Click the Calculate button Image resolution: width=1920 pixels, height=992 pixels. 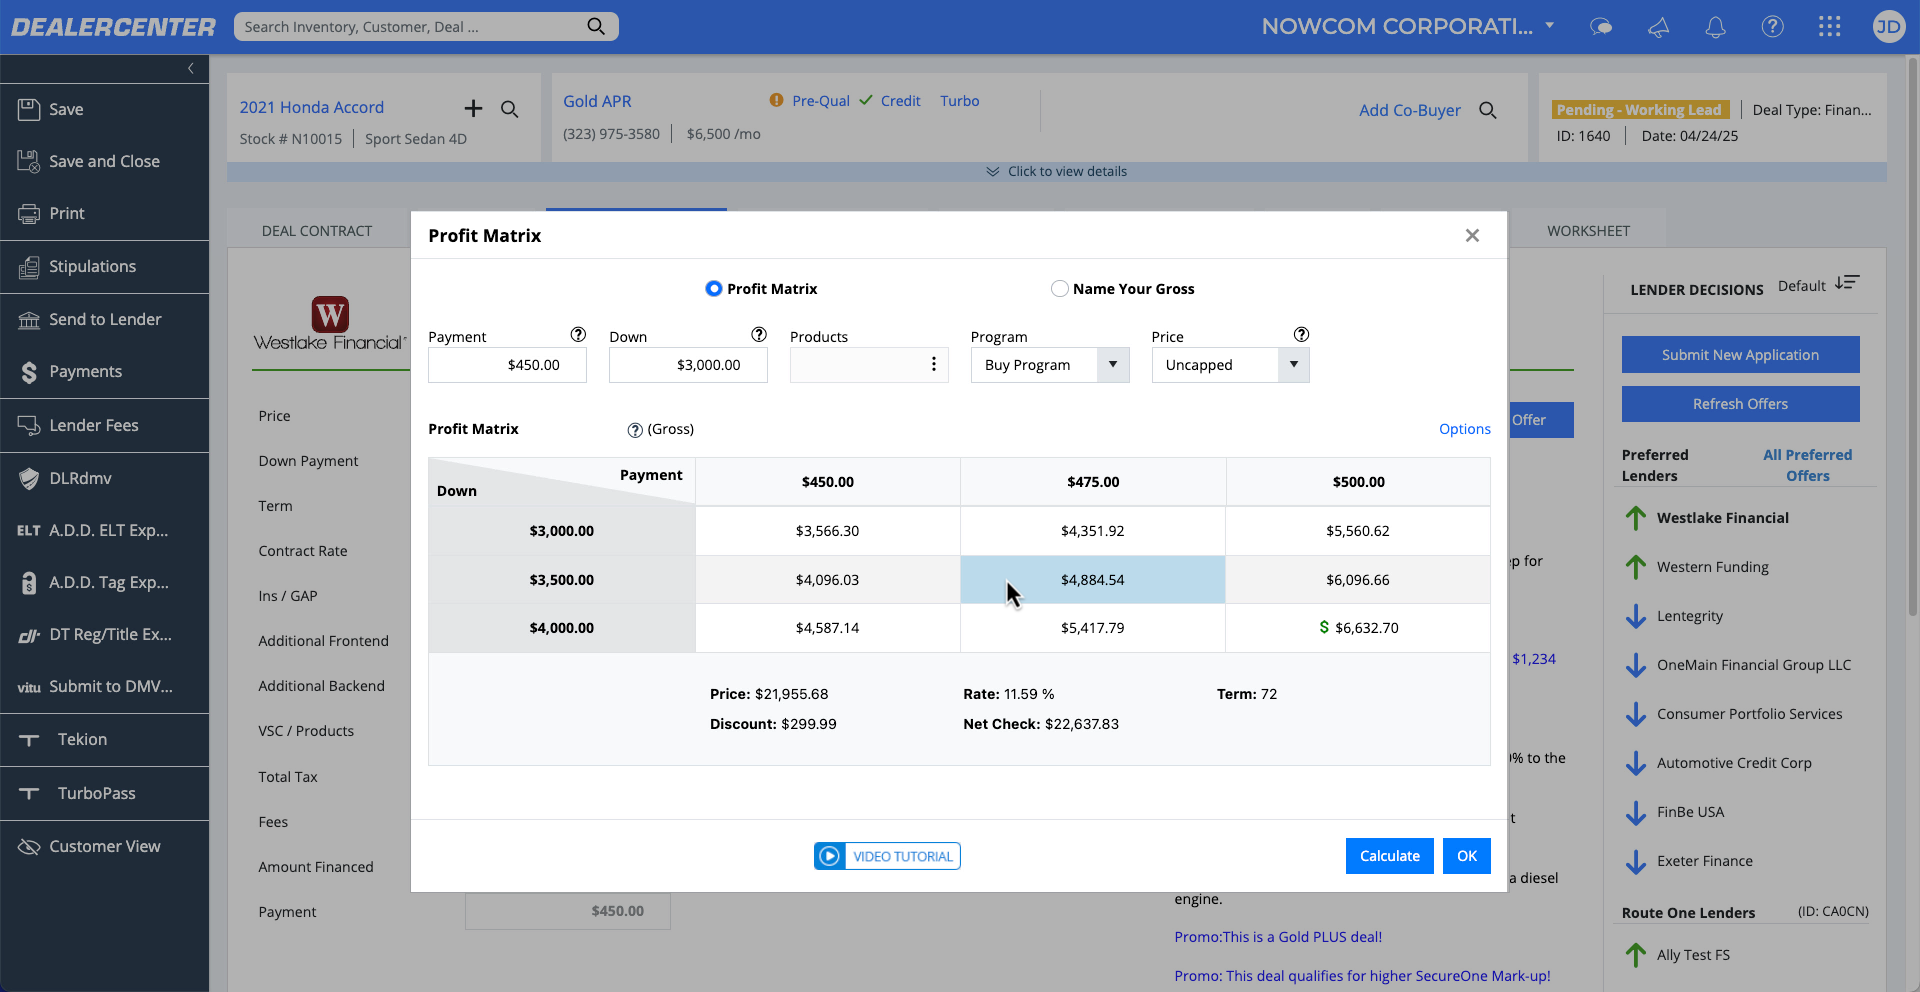click(1389, 856)
